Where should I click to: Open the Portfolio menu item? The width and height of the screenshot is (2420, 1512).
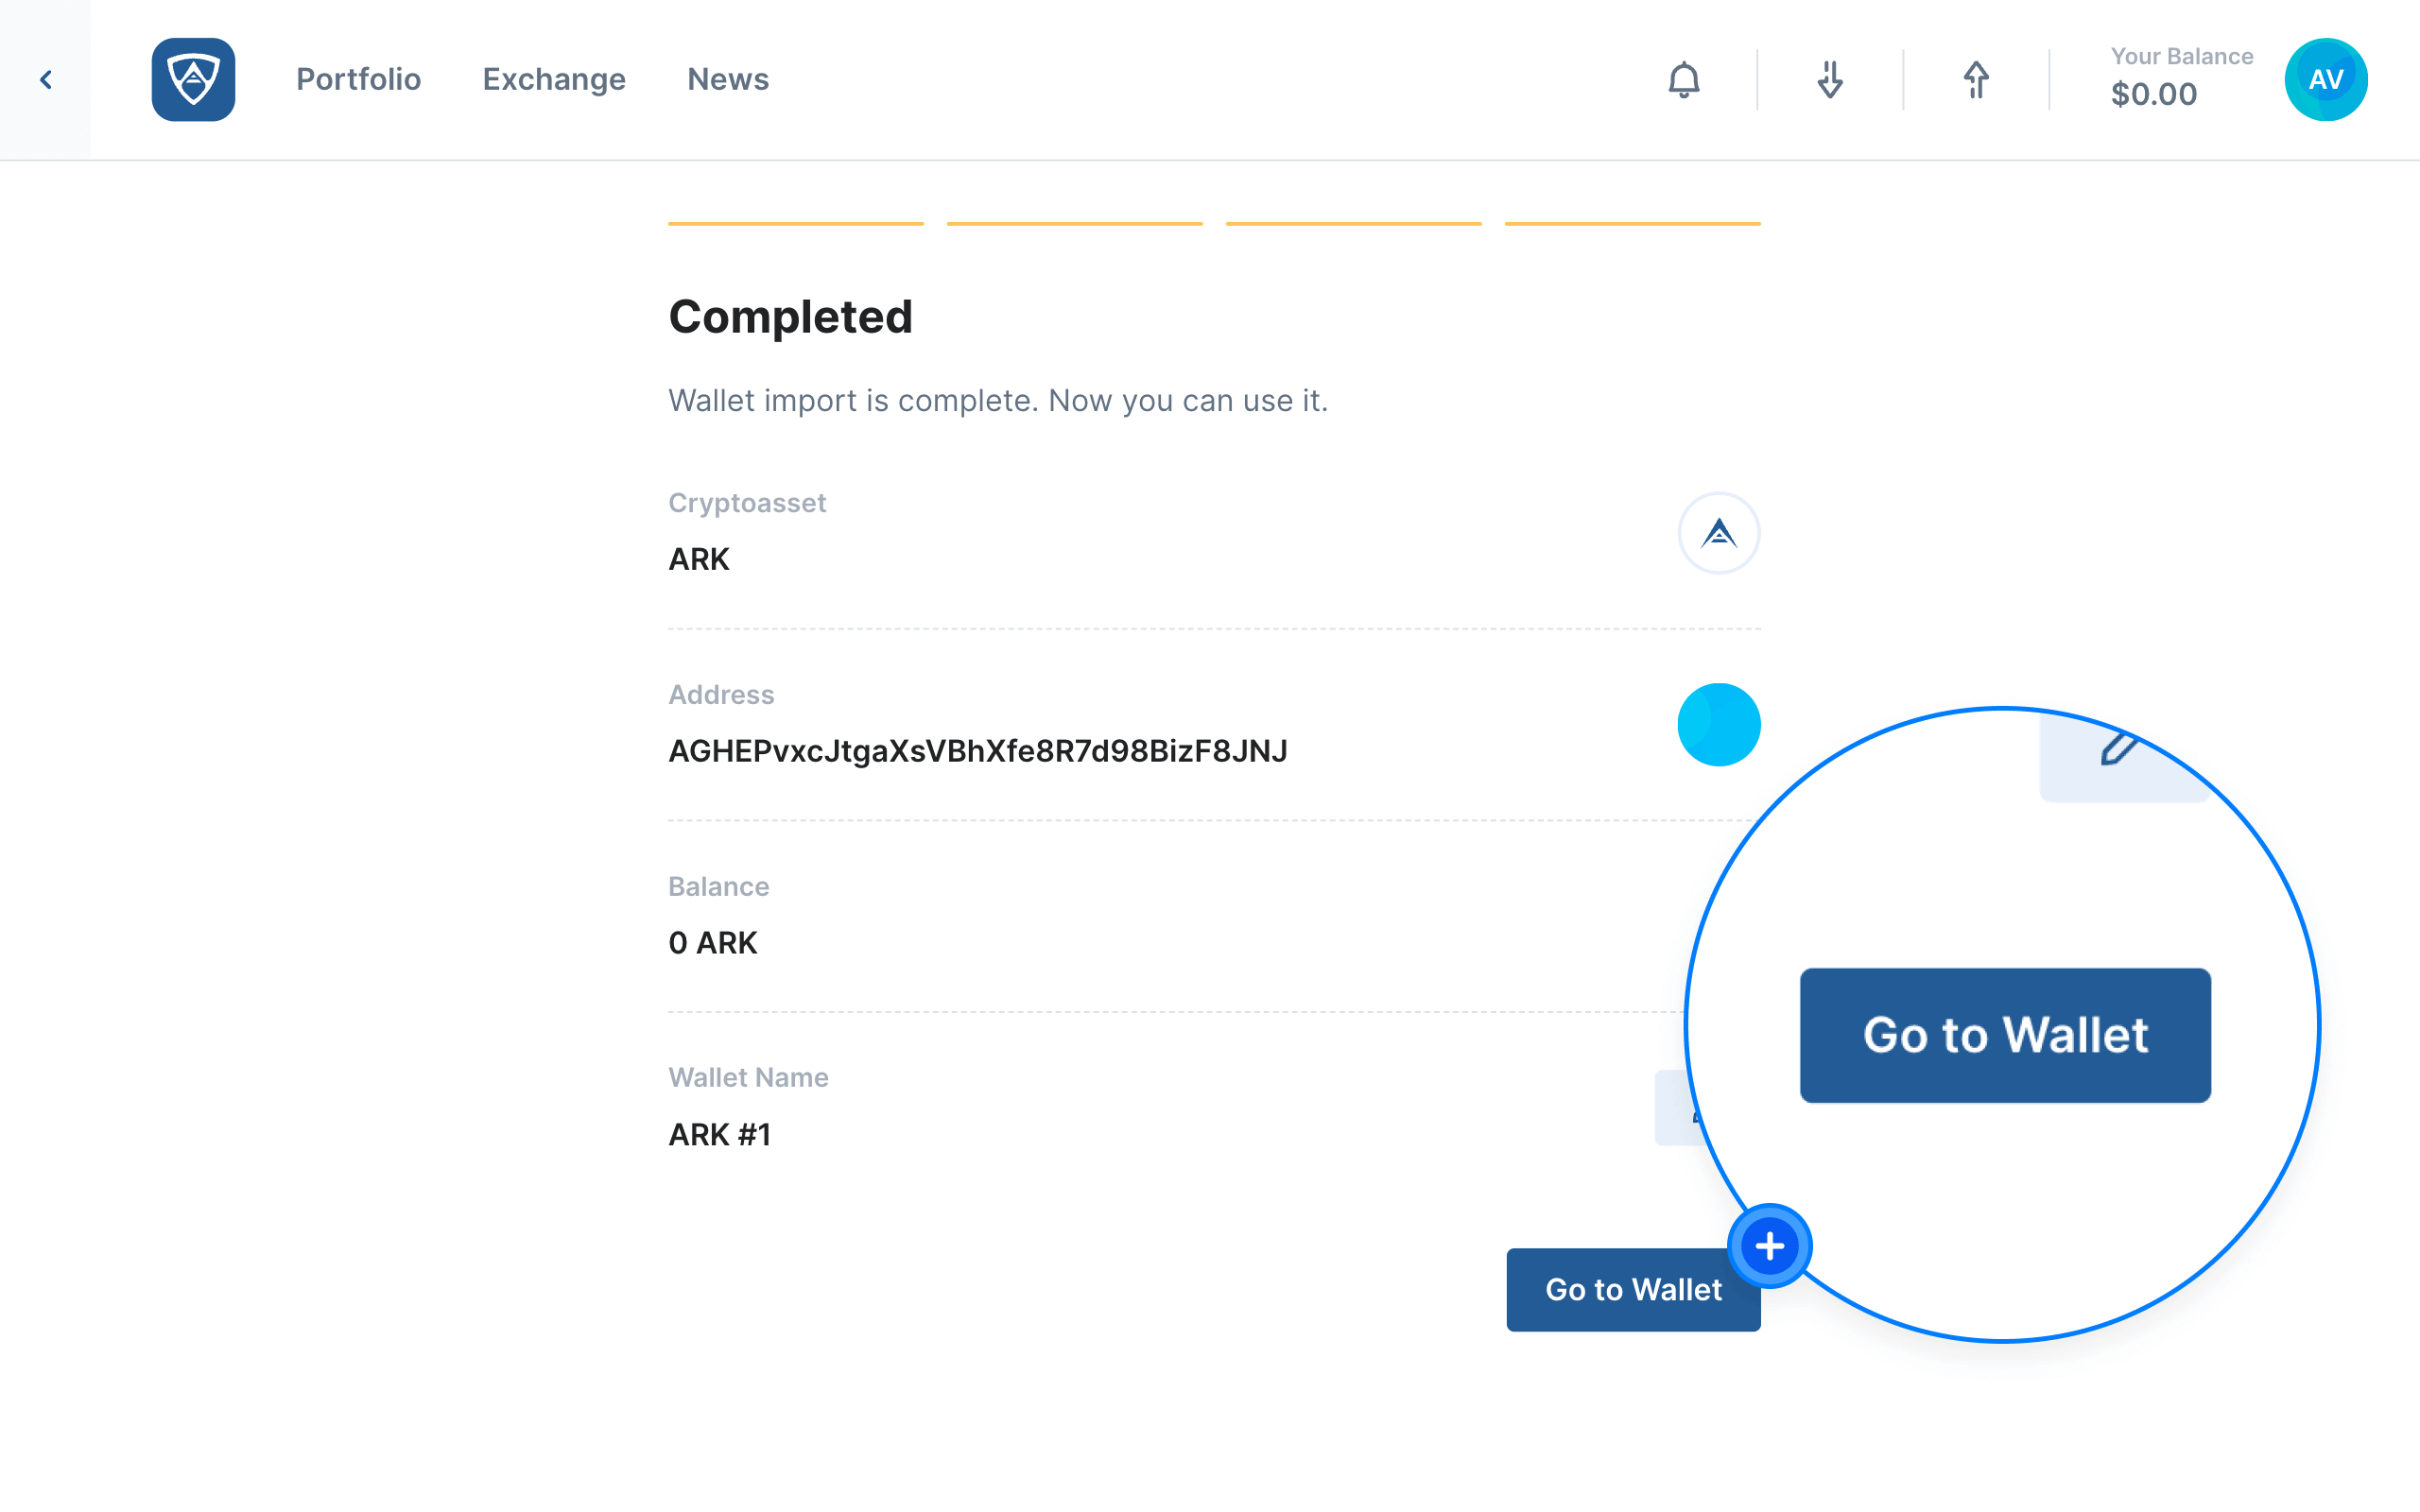pos(358,80)
